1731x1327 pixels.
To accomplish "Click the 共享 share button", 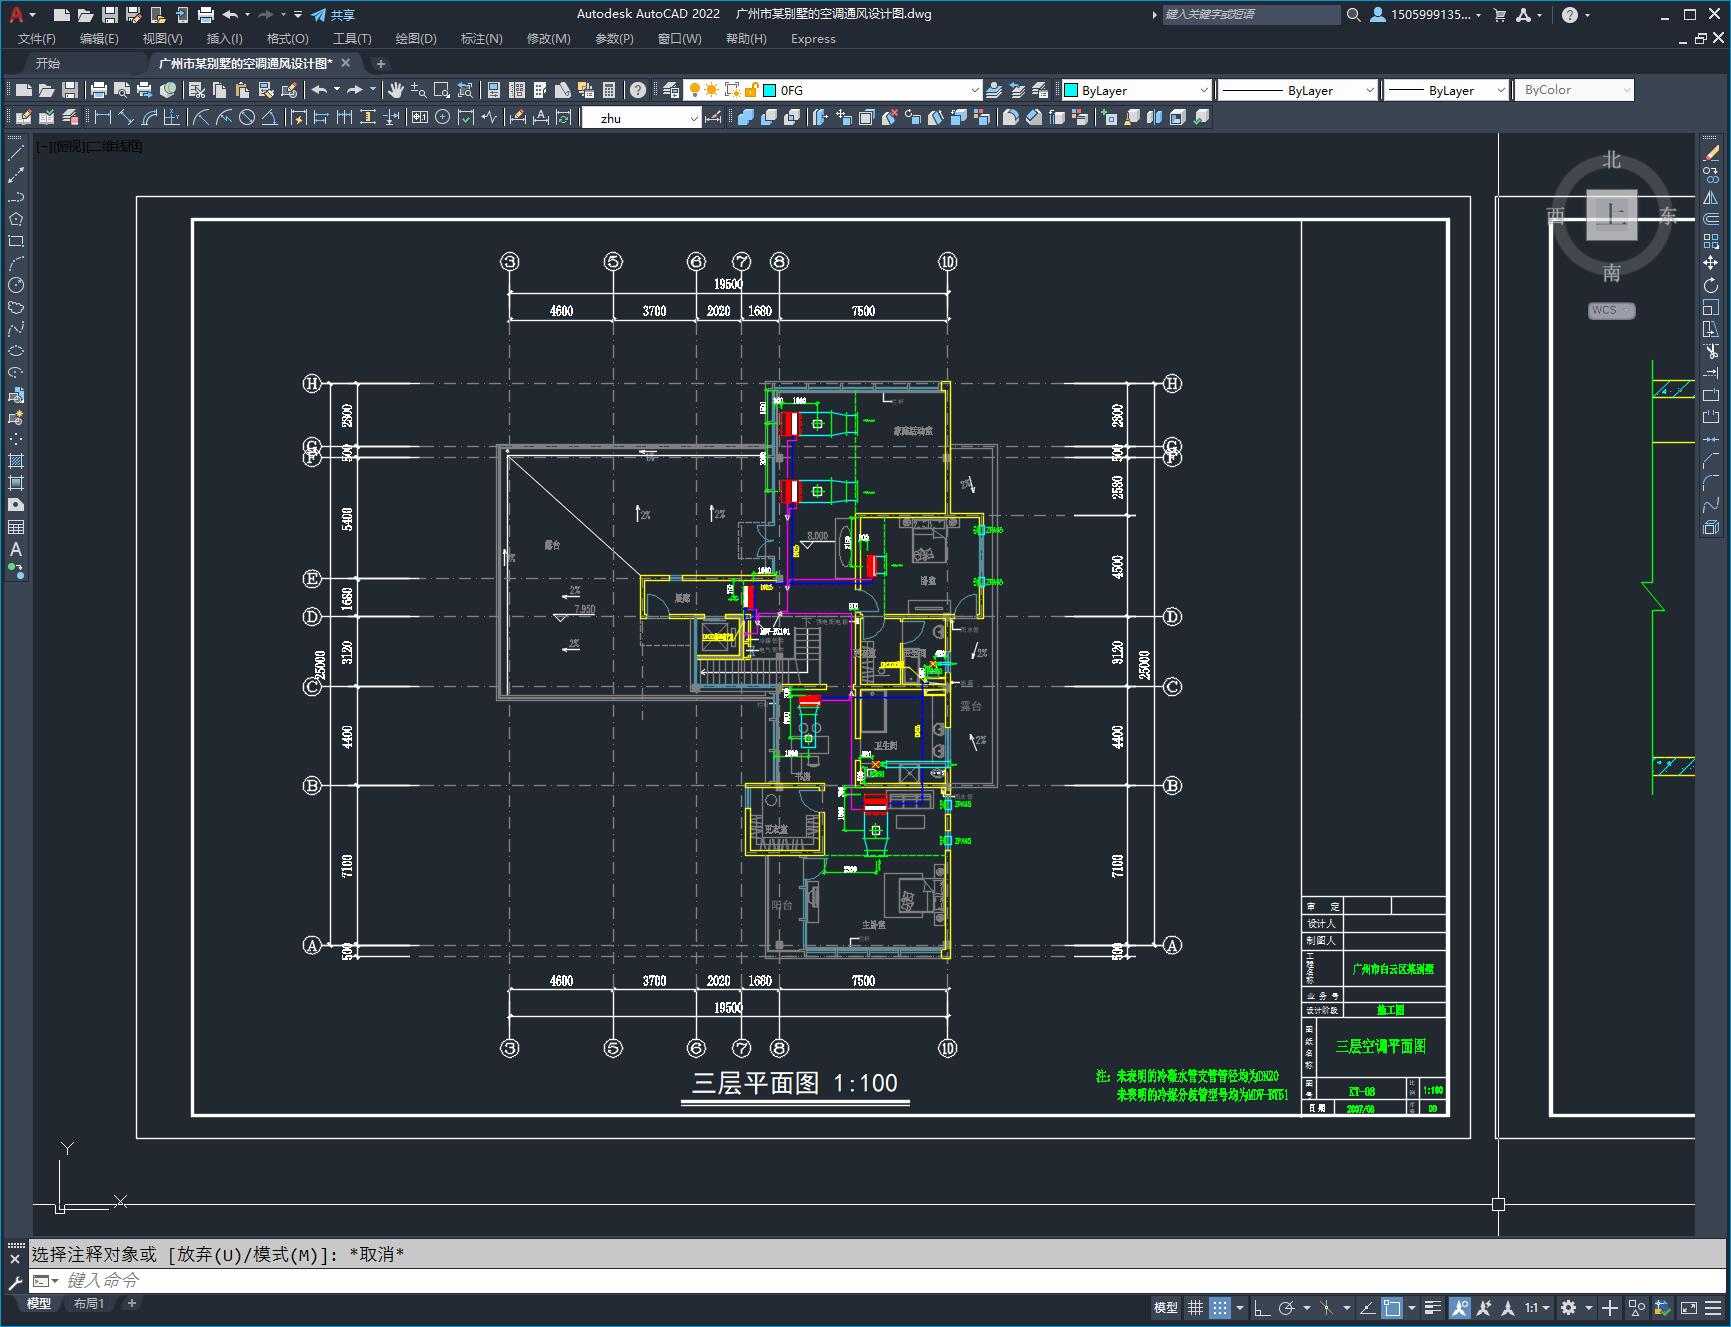I will (333, 15).
